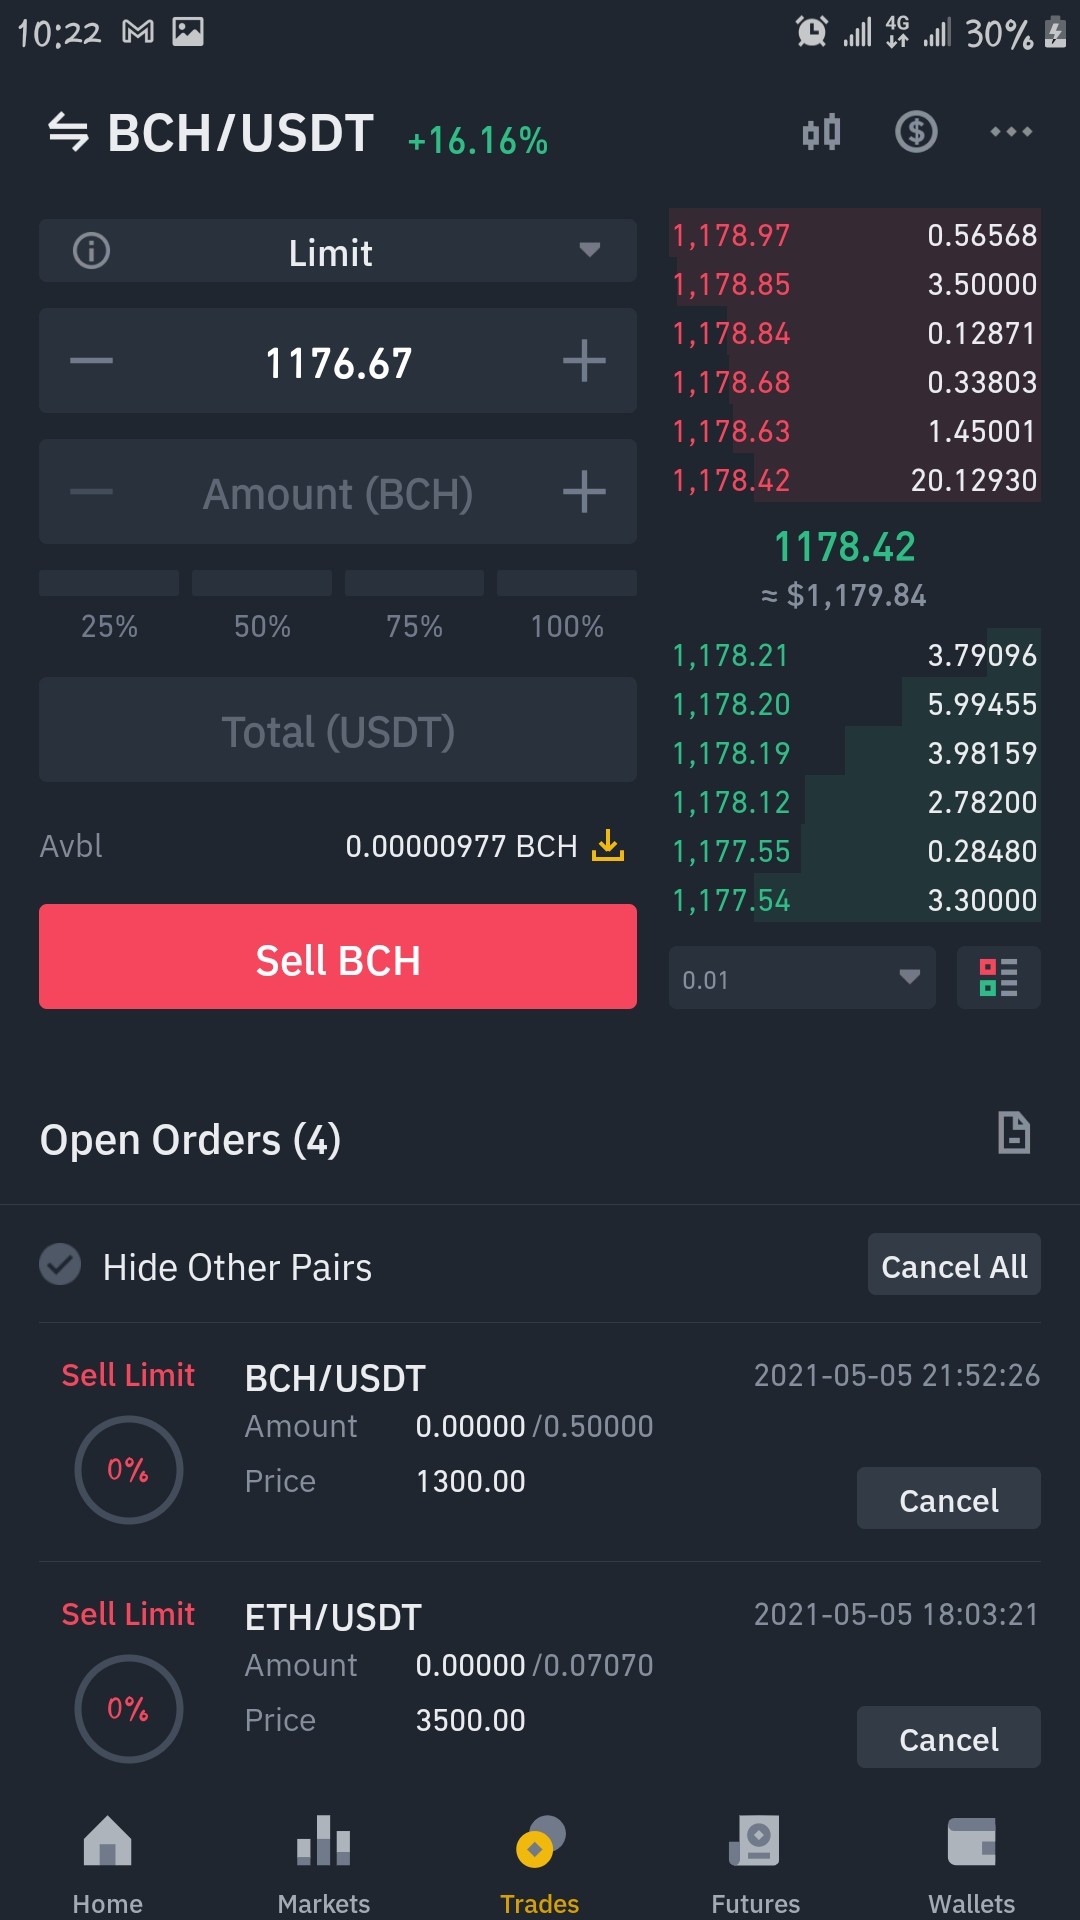Tap the dollar coin icon in header
Image resolution: width=1080 pixels, height=1920 pixels.
point(916,132)
